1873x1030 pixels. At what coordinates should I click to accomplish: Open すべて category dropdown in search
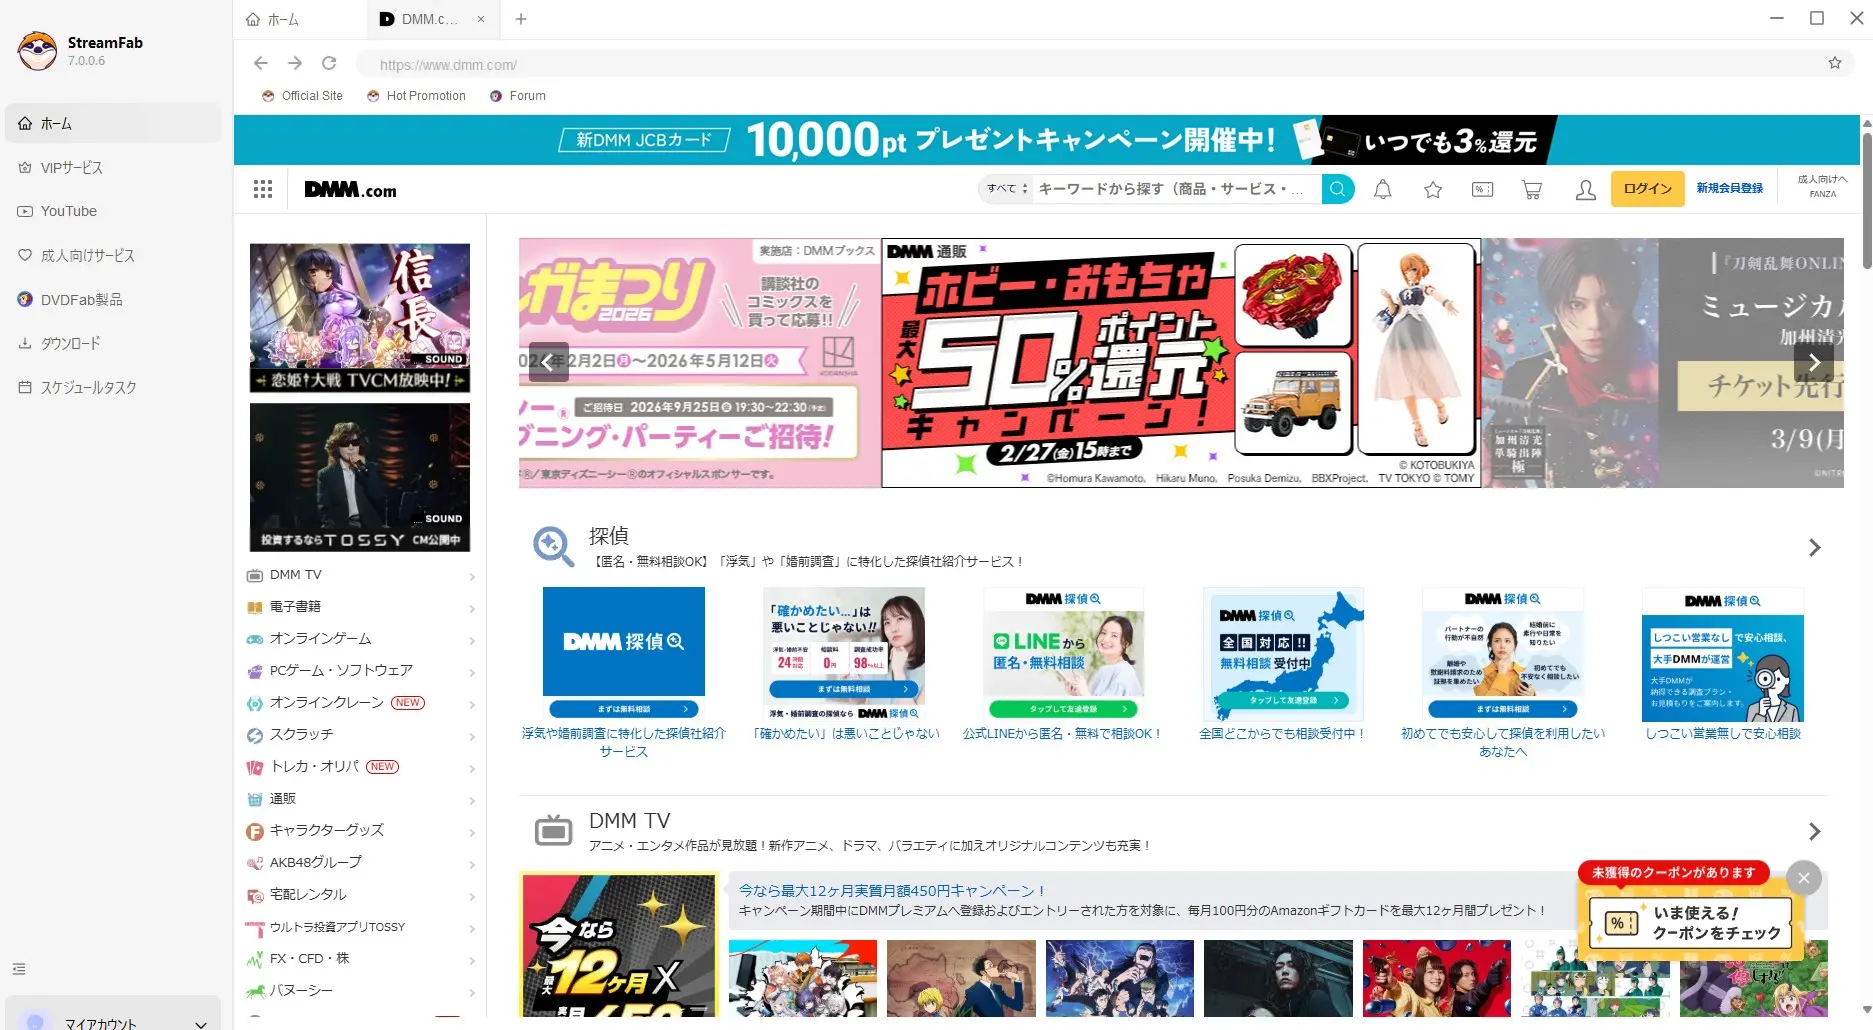(x=1006, y=188)
